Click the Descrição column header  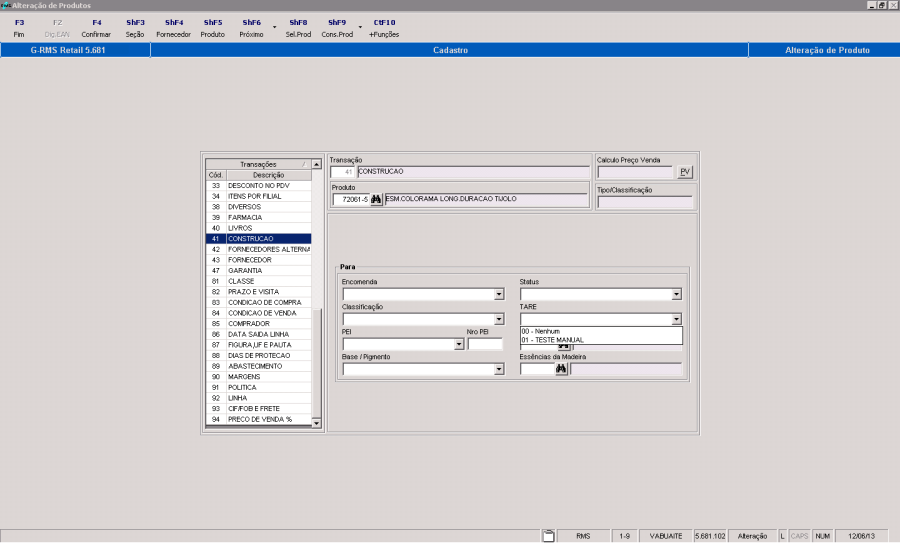[269, 175]
